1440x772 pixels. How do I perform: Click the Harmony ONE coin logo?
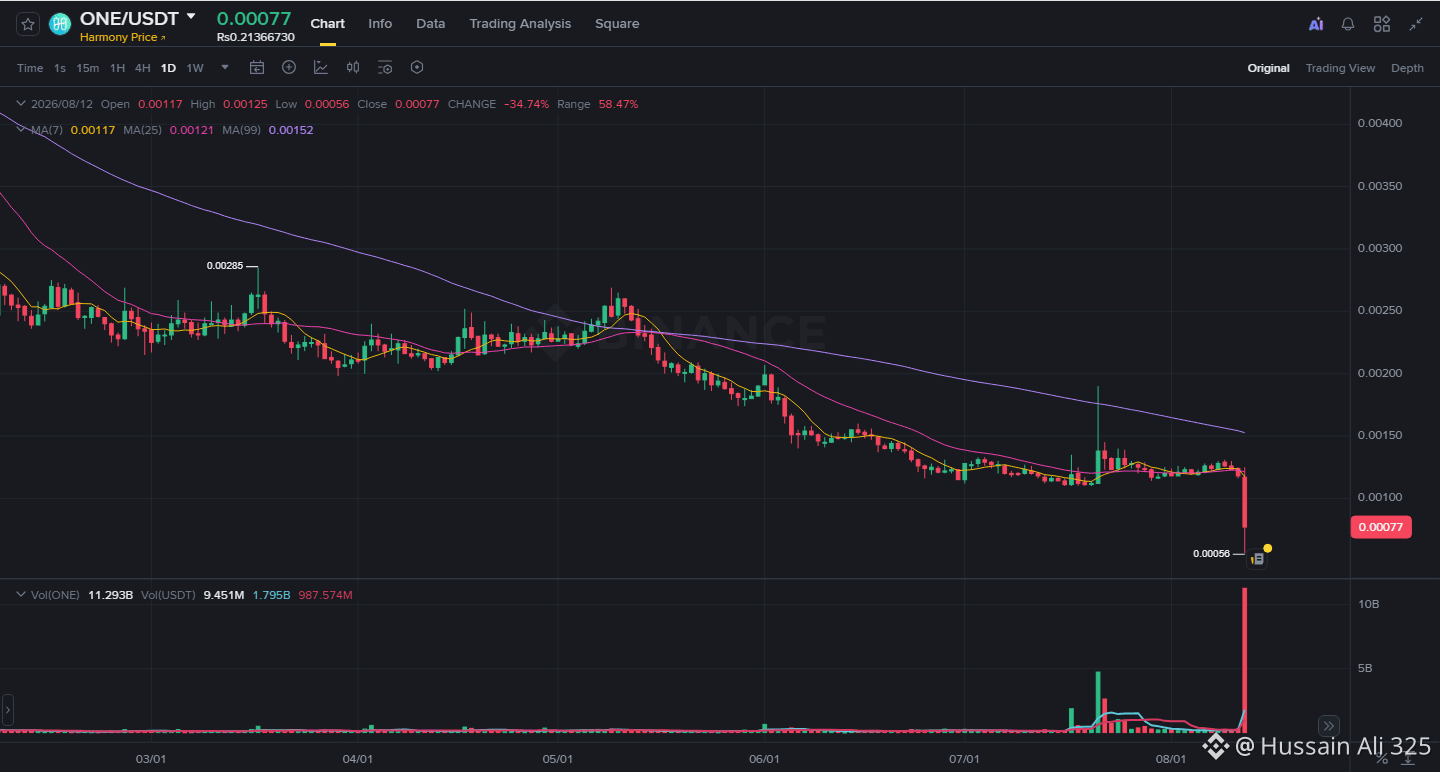click(60, 24)
